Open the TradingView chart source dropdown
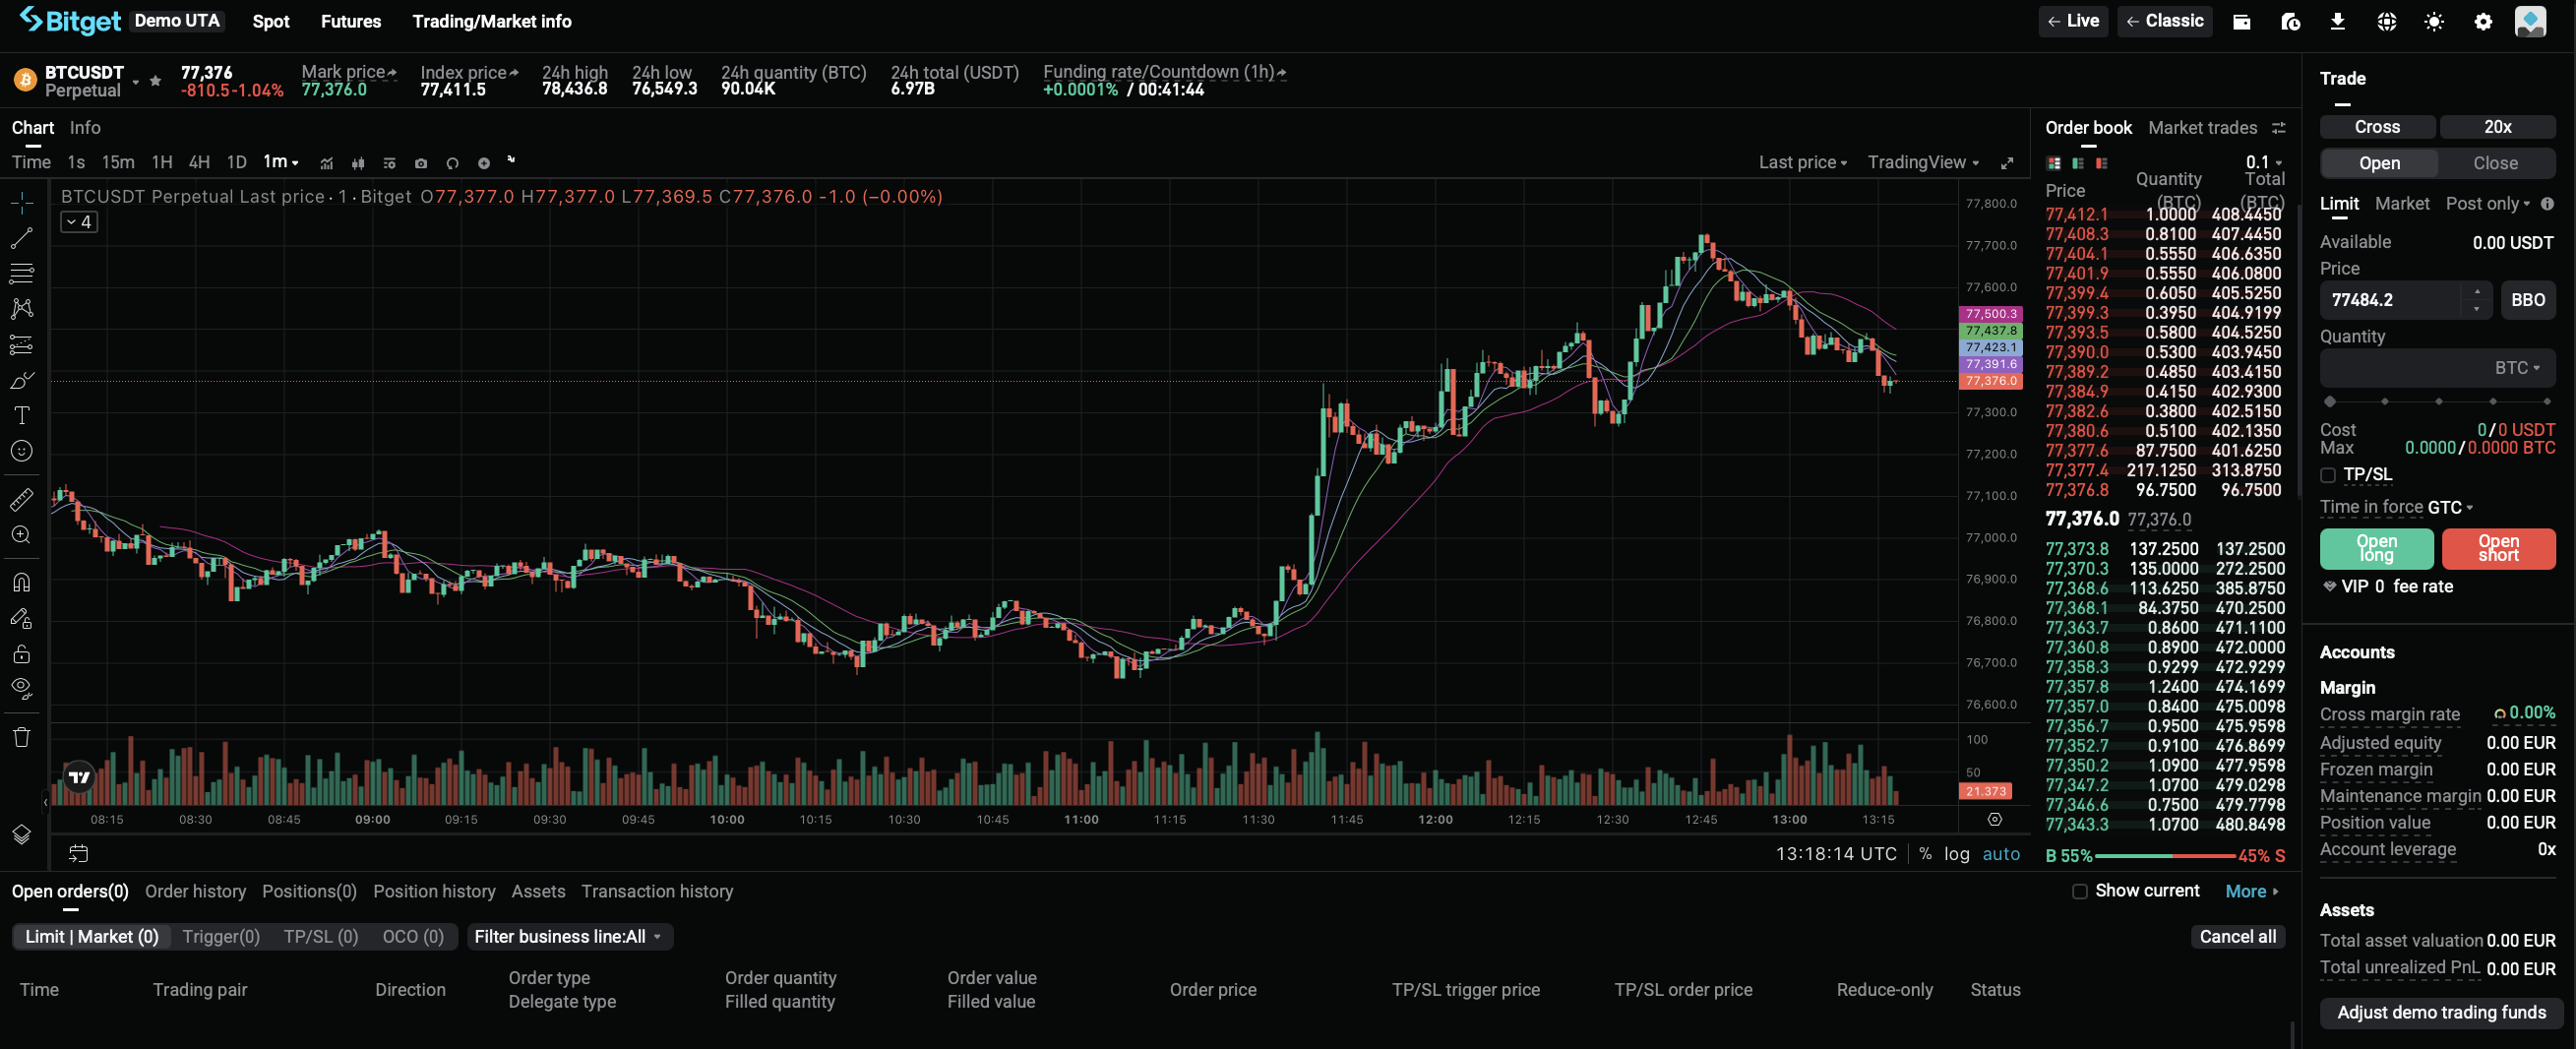The height and width of the screenshot is (1049, 2576). point(1923,162)
